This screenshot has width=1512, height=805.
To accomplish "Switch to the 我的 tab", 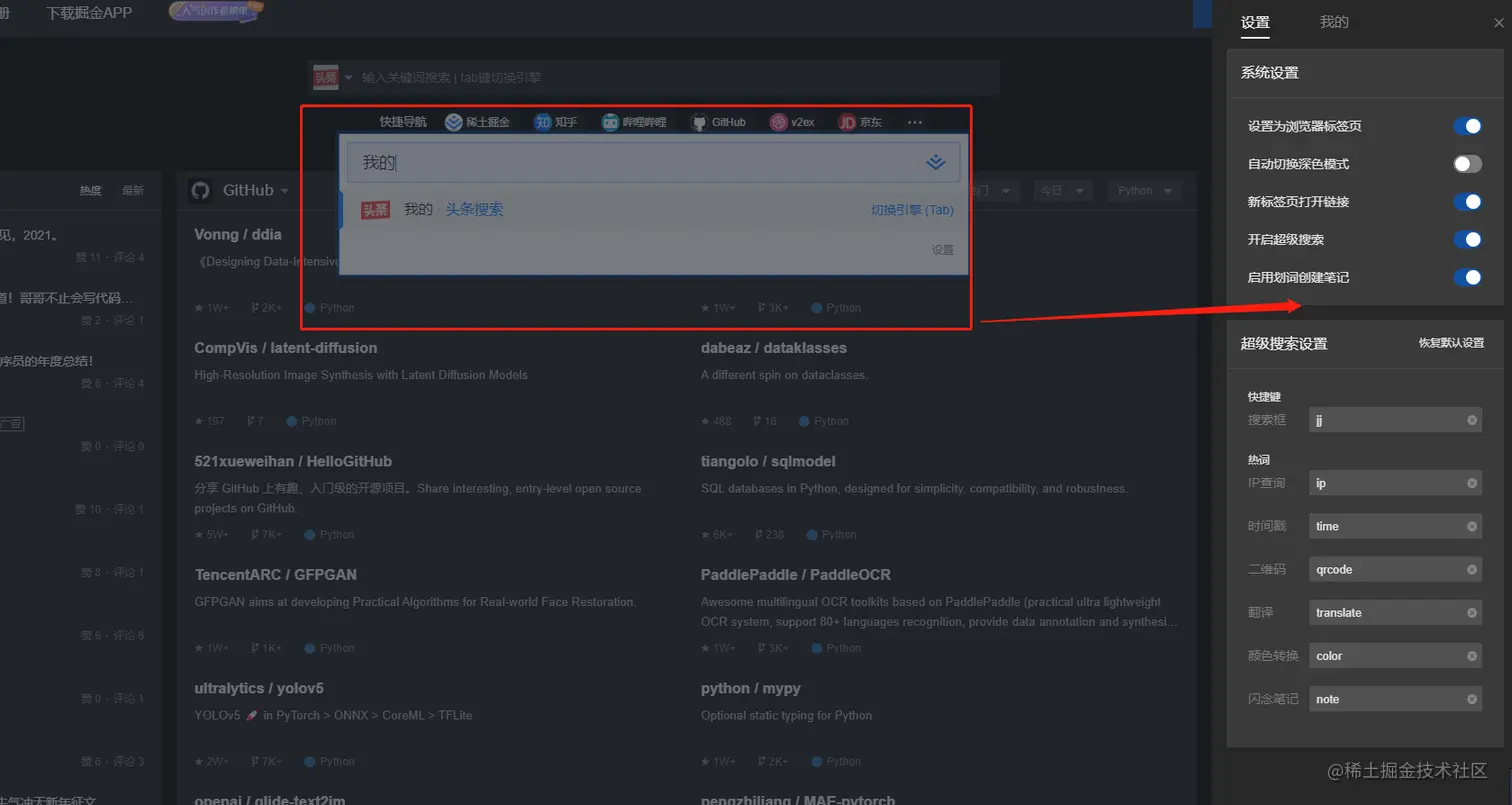I will click(x=1334, y=22).
